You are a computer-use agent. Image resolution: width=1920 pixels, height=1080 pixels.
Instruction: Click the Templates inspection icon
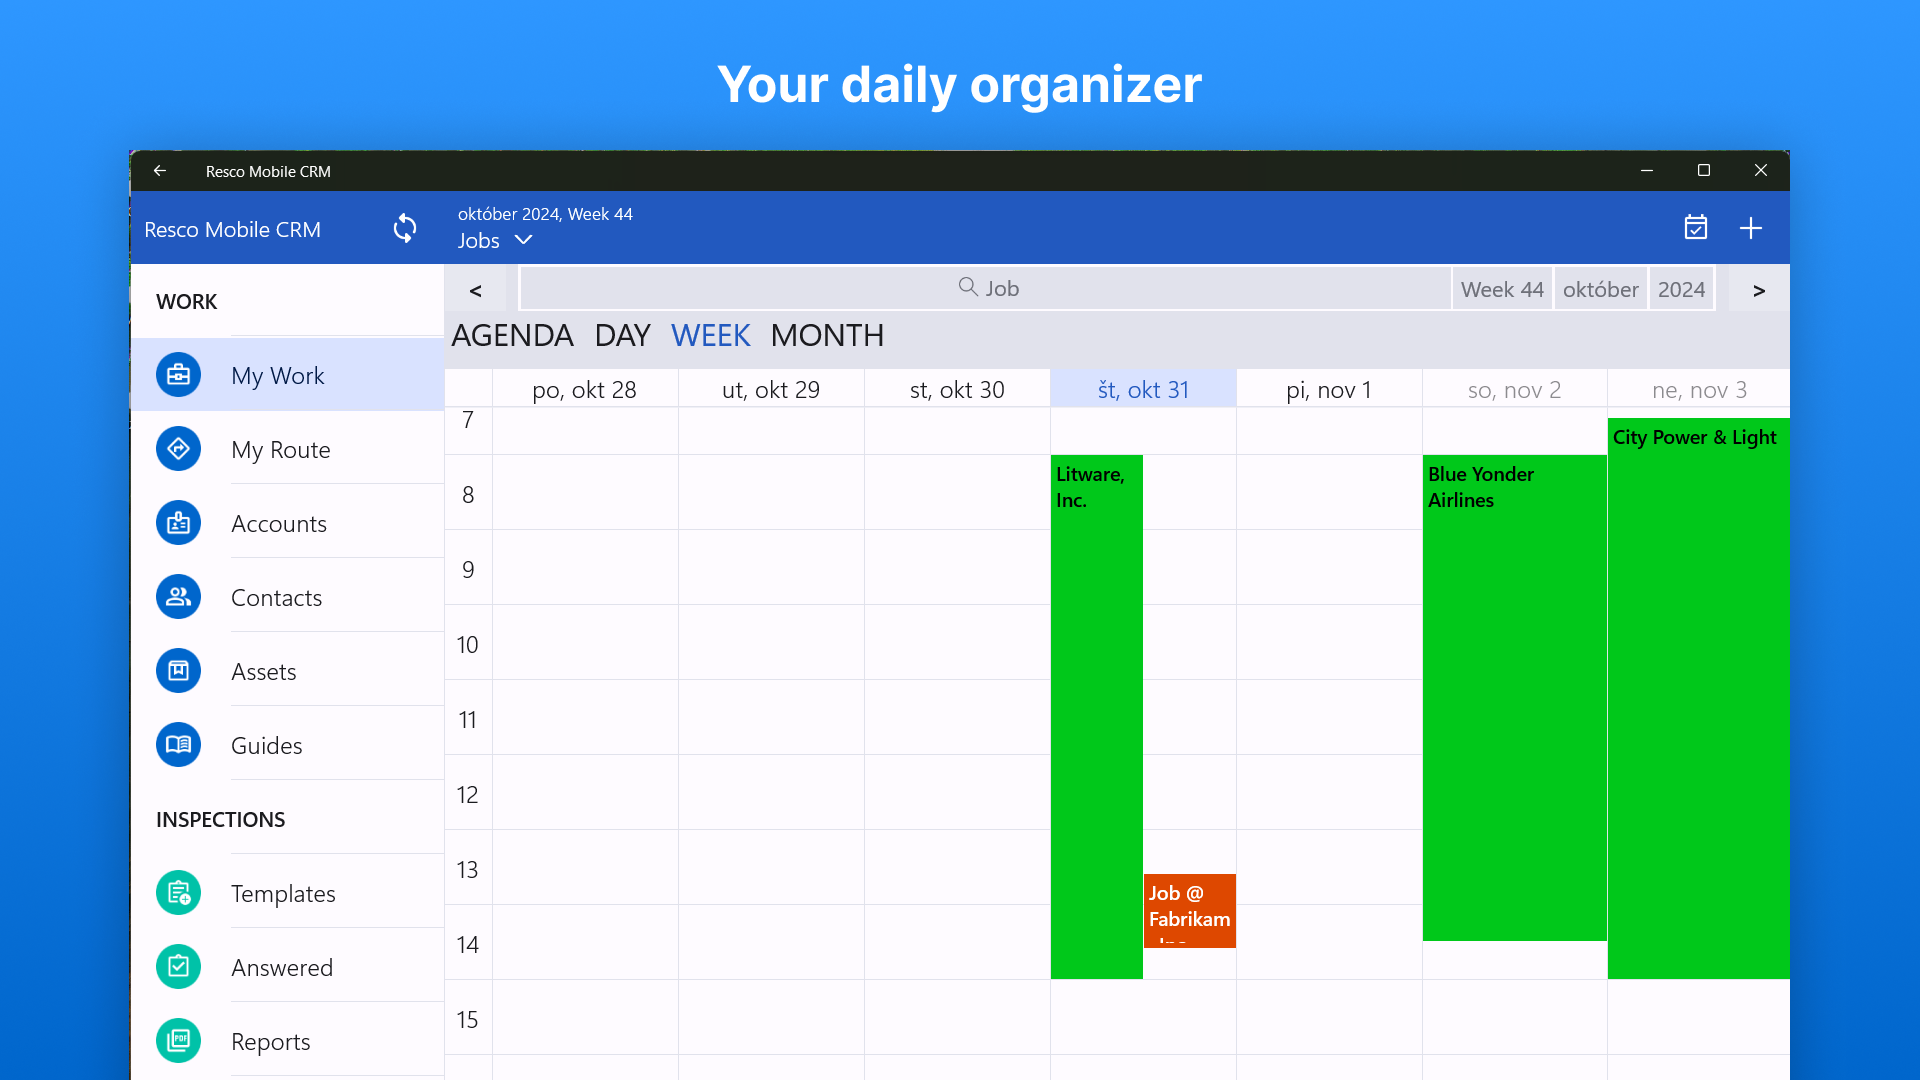pyautogui.click(x=178, y=893)
